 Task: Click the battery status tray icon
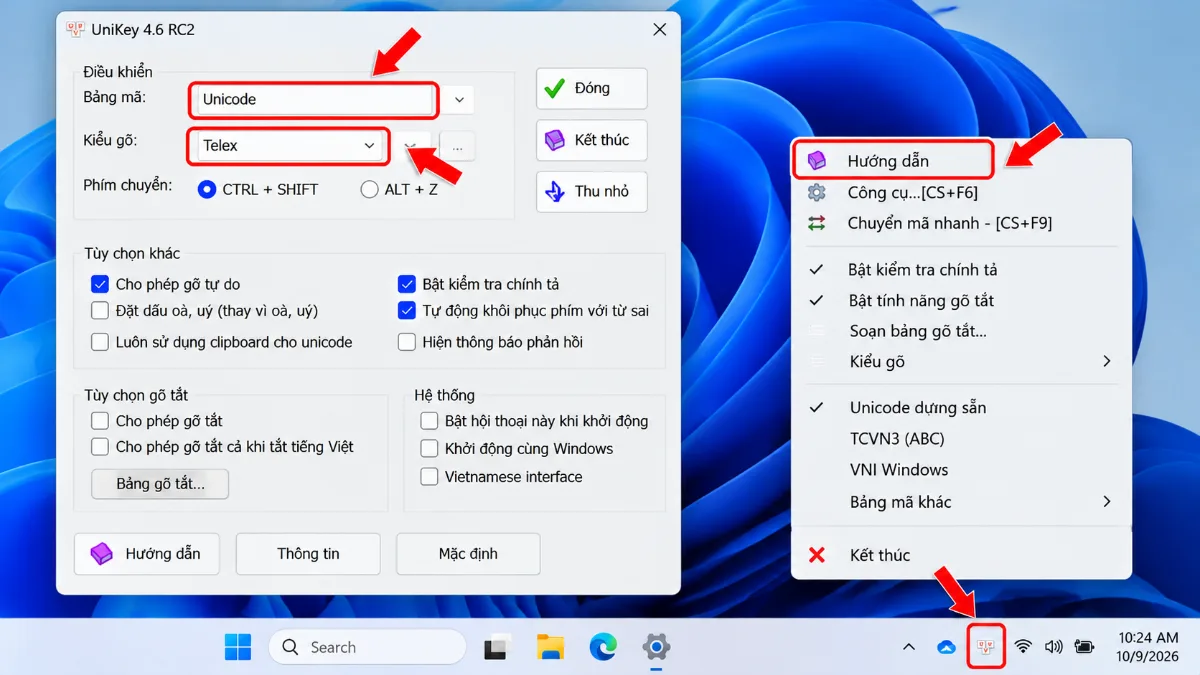point(1084,647)
